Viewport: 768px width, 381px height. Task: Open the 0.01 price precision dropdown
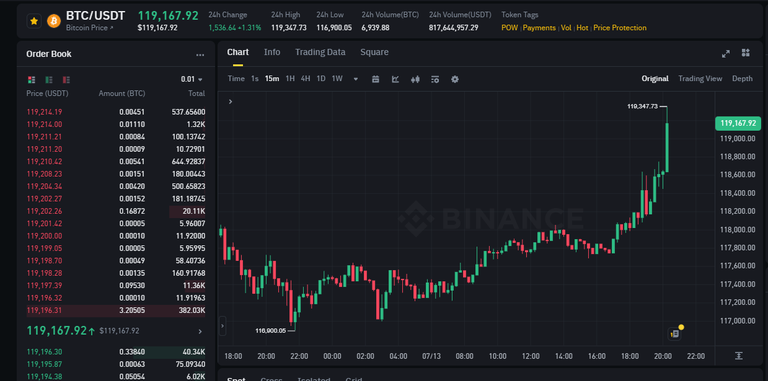pyautogui.click(x=192, y=79)
